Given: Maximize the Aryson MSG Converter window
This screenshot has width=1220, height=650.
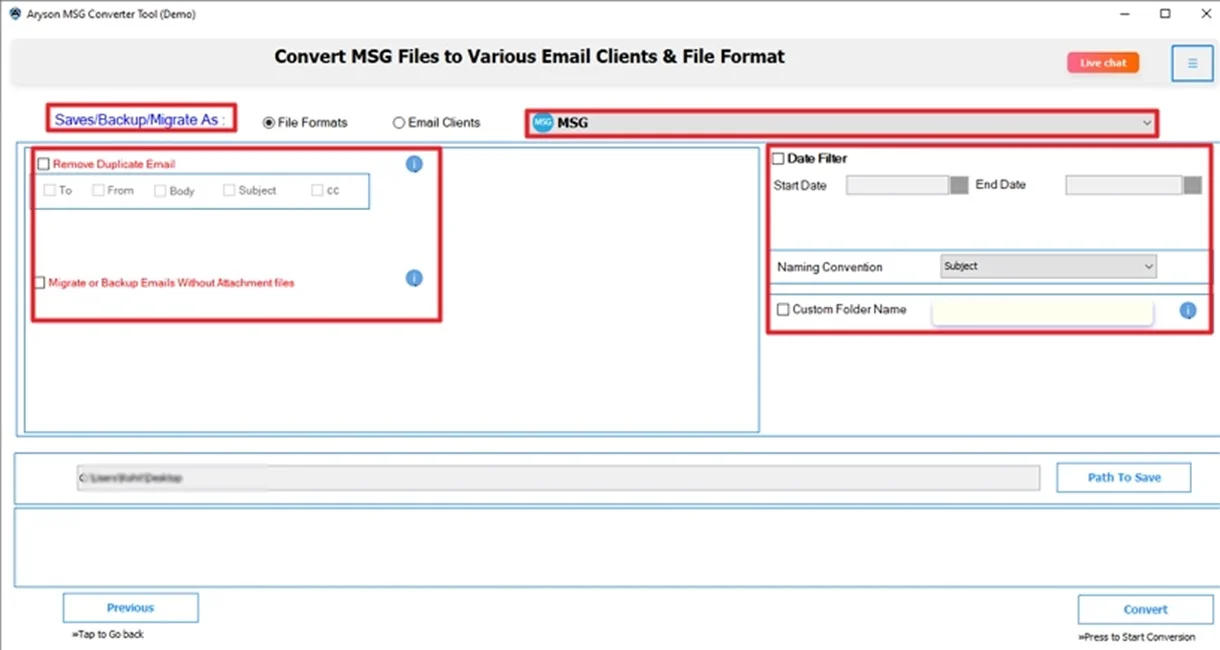Looking at the screenshot, I should click(x=1165, y=14).
